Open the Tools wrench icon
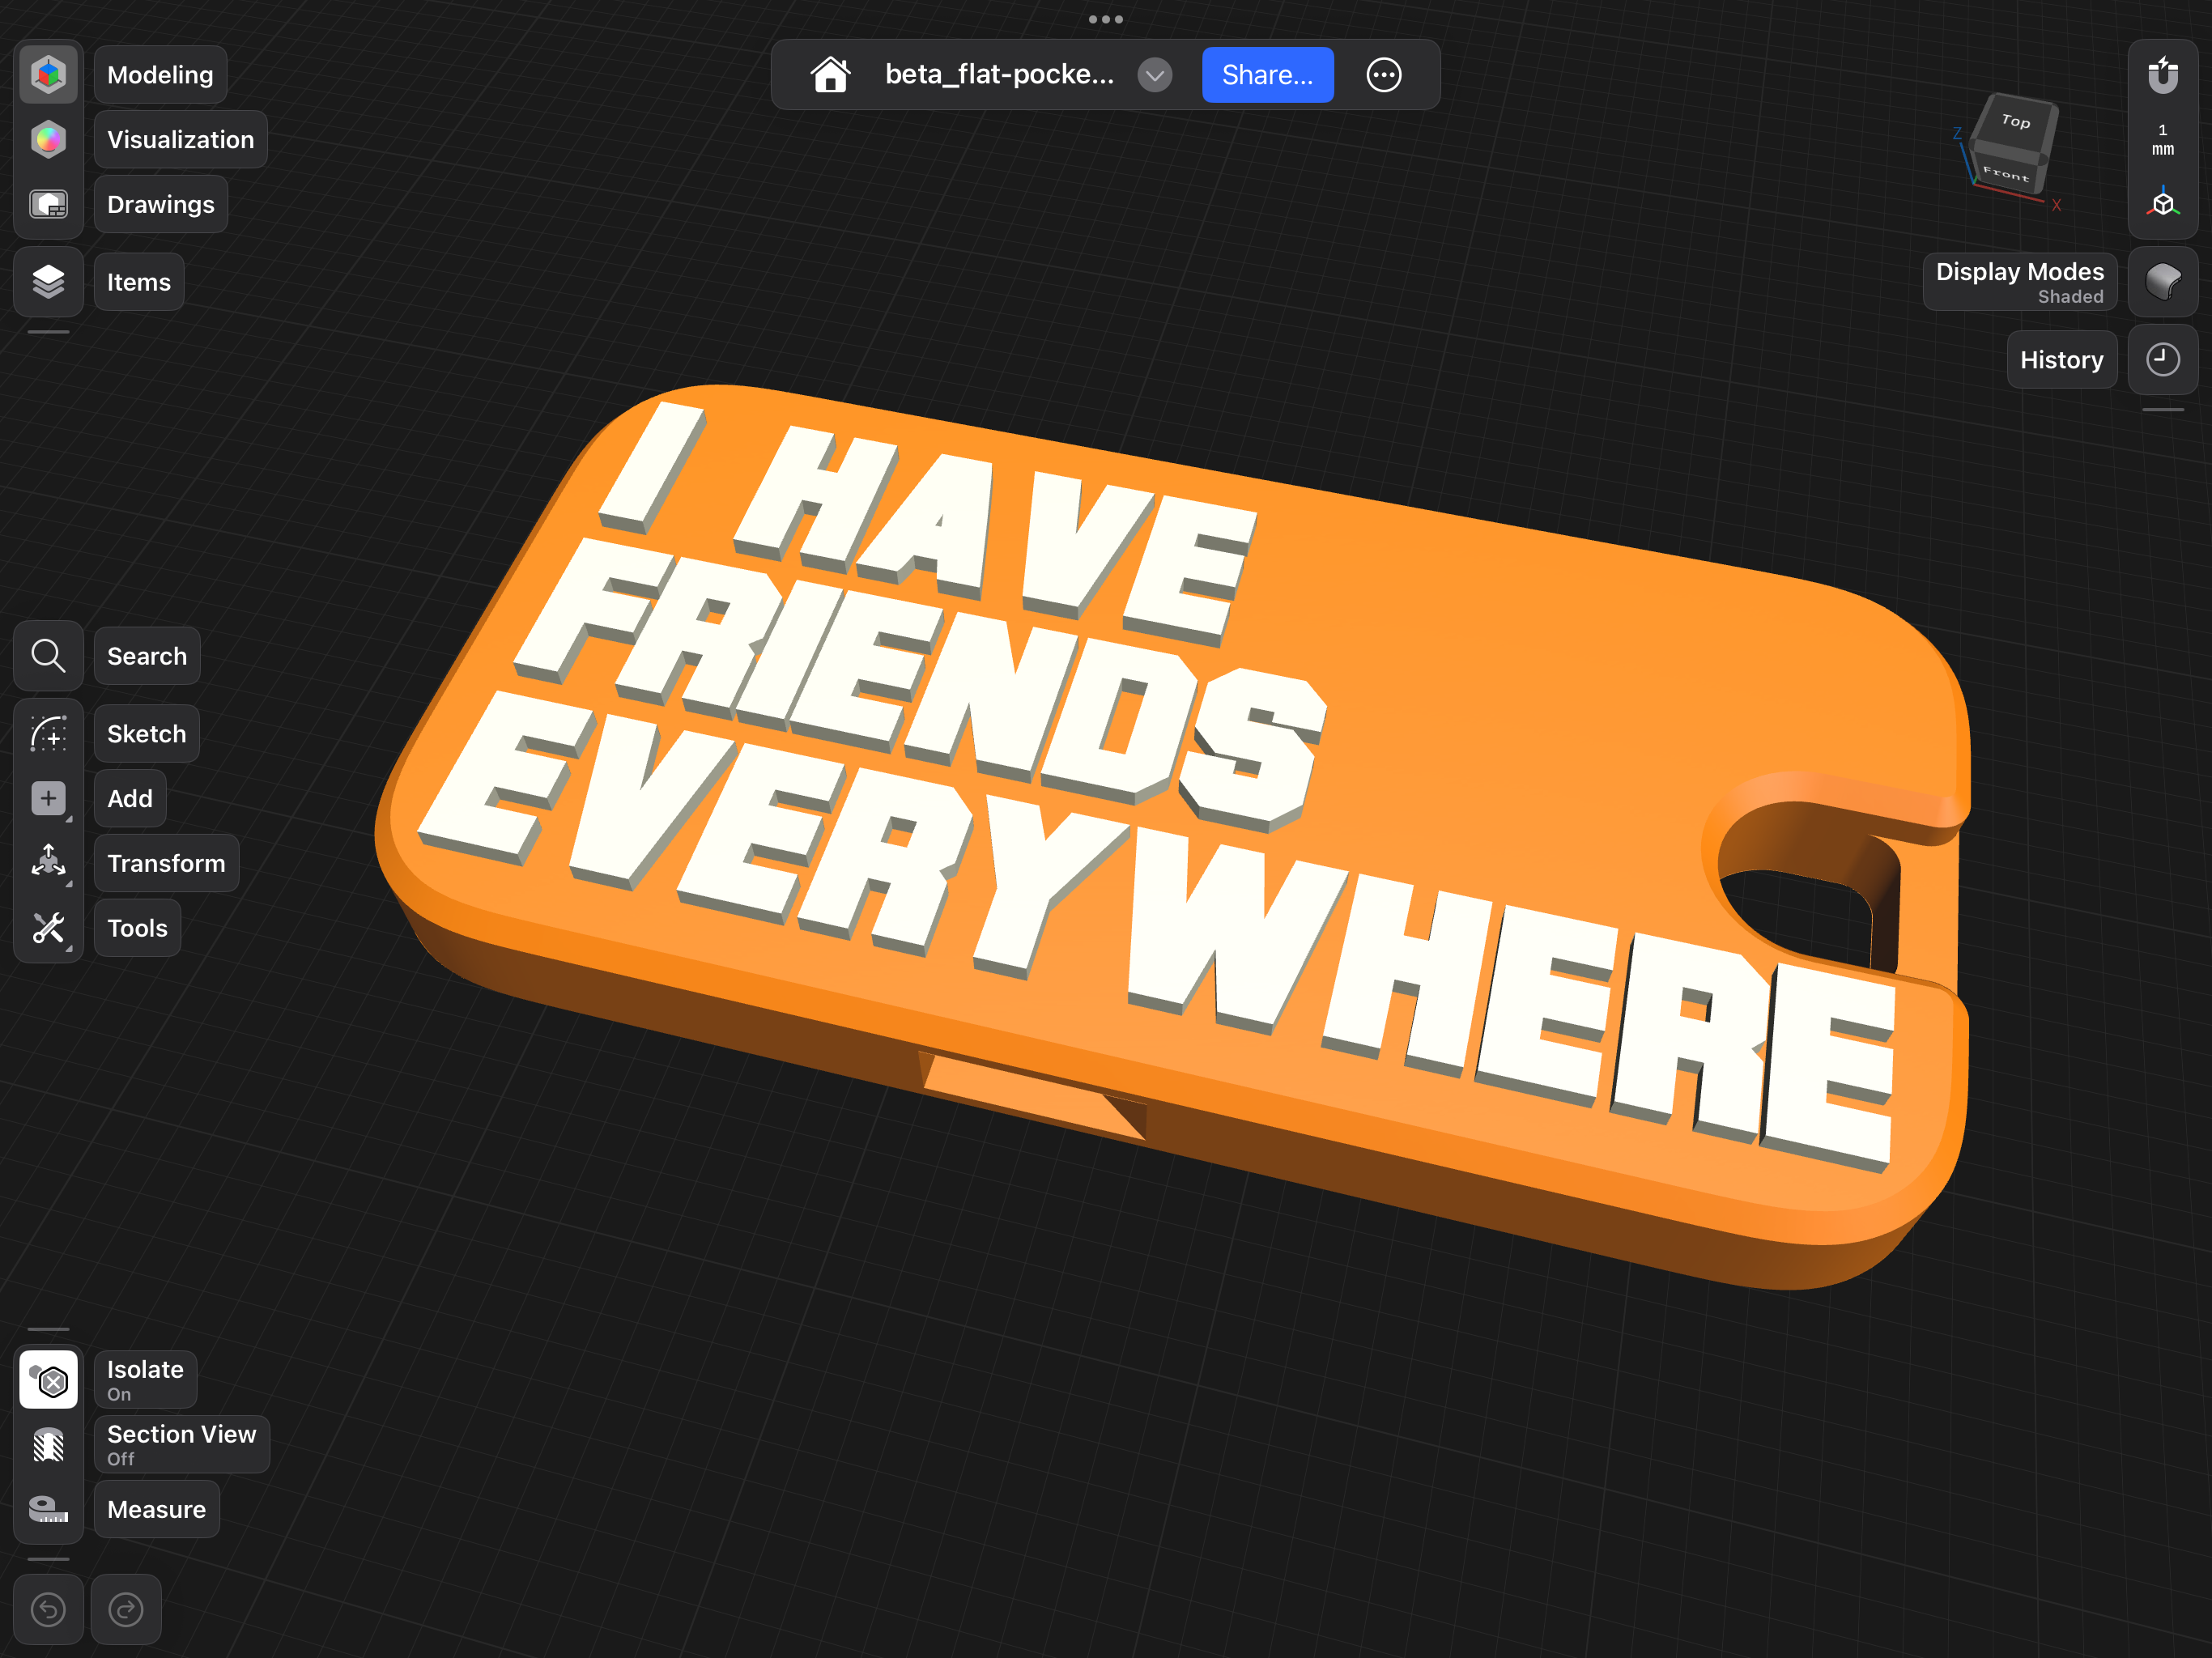2212x1658 pixels. click(x=48, y=928)
